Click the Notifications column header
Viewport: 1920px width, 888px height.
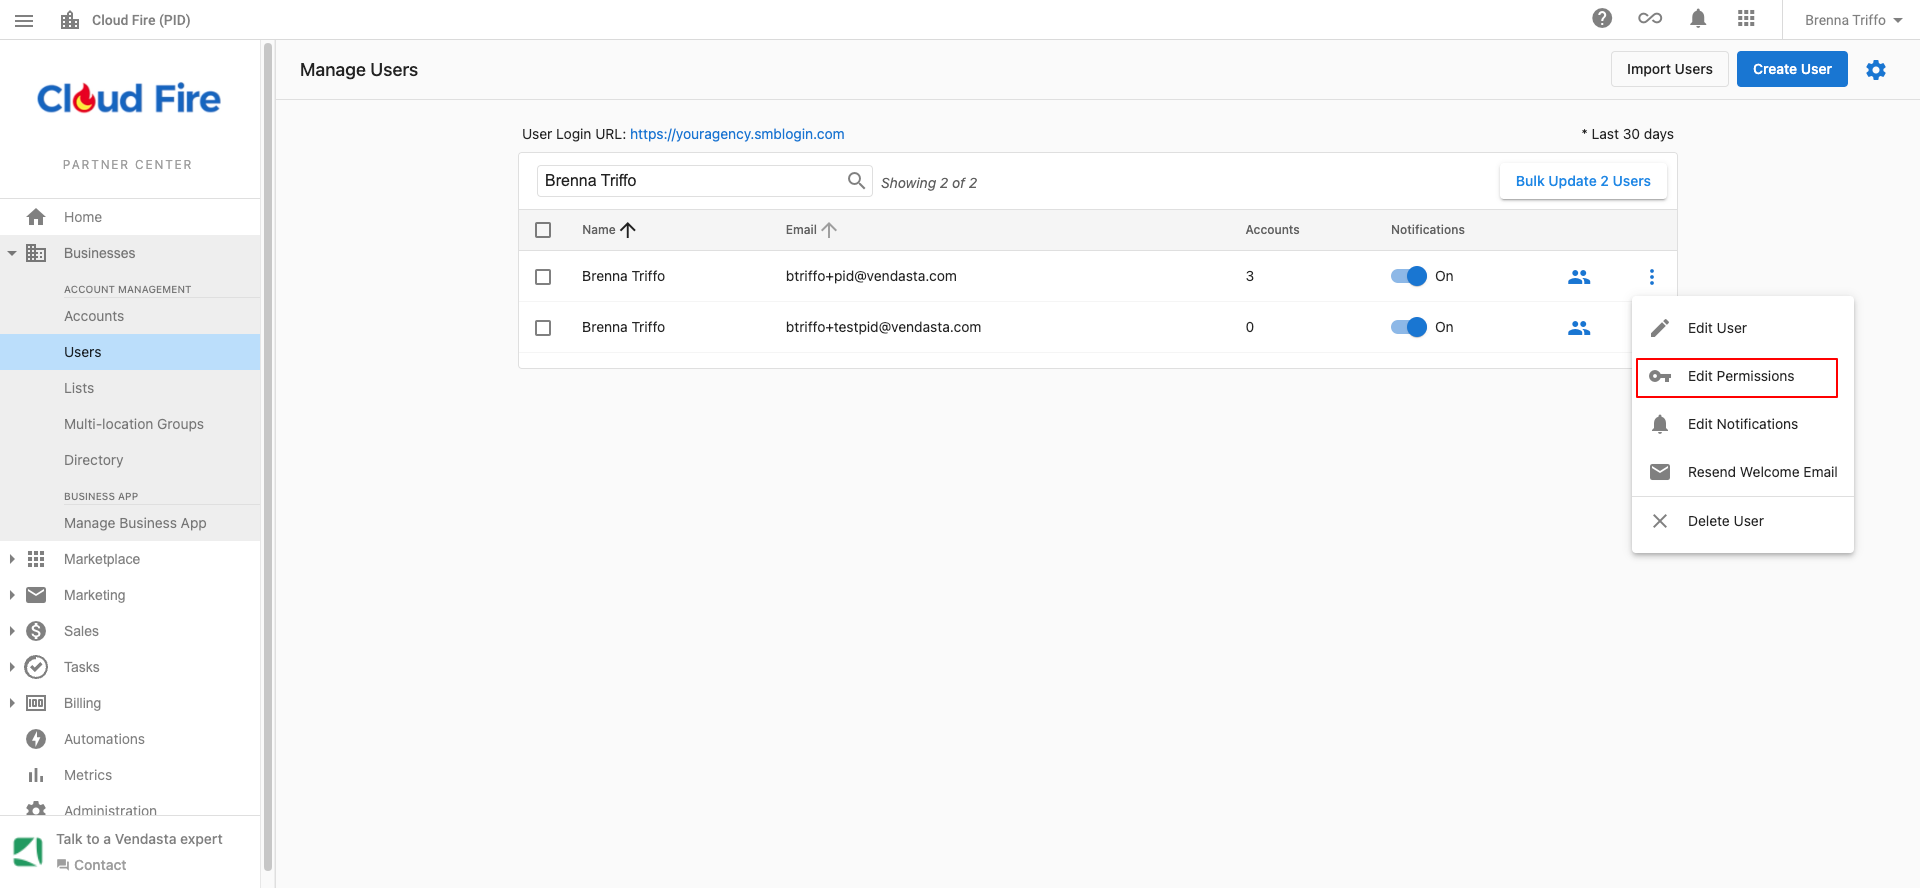point(1427,230)
